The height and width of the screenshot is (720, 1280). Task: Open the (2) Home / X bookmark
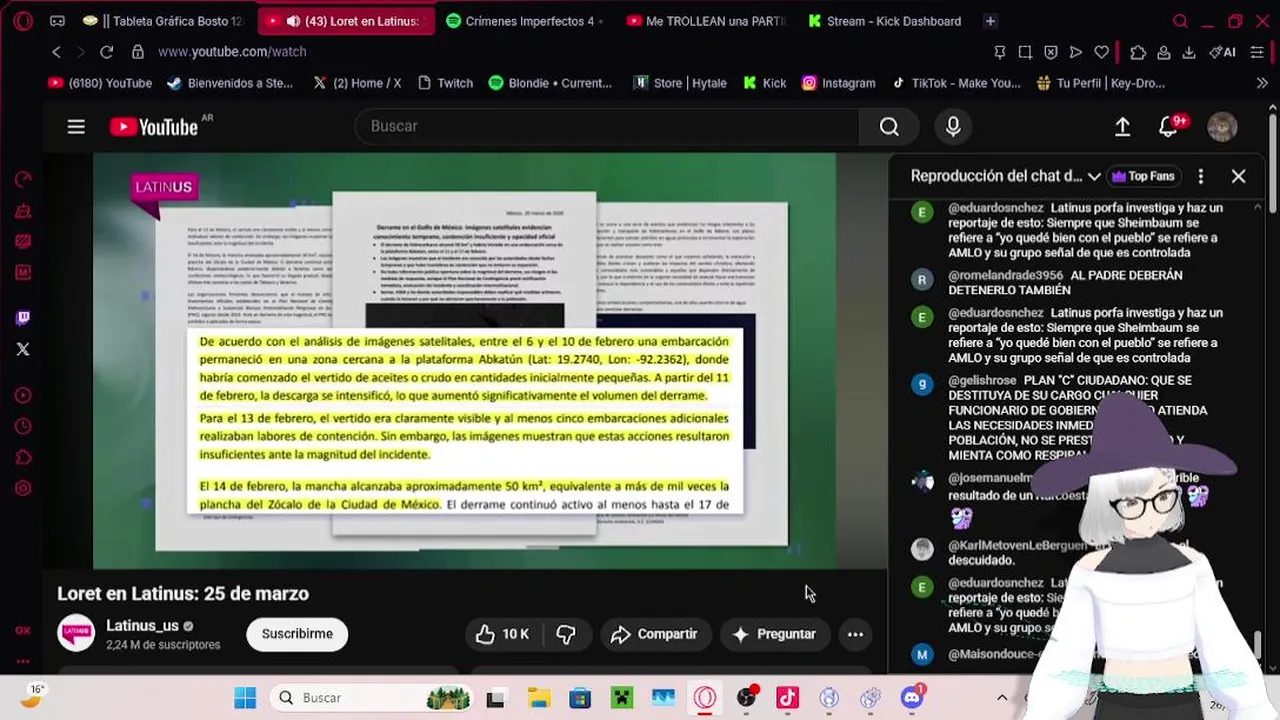click(x=357, y=83)
